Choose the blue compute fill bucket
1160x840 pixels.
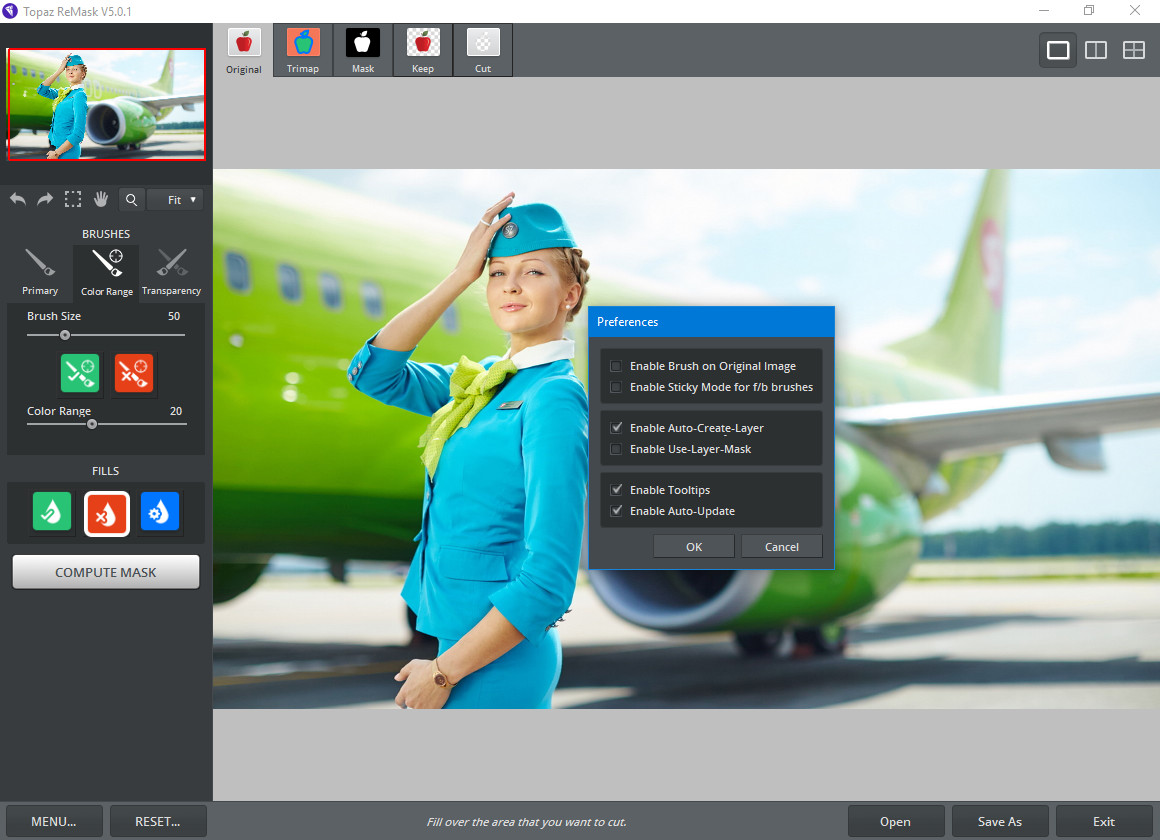160,511
